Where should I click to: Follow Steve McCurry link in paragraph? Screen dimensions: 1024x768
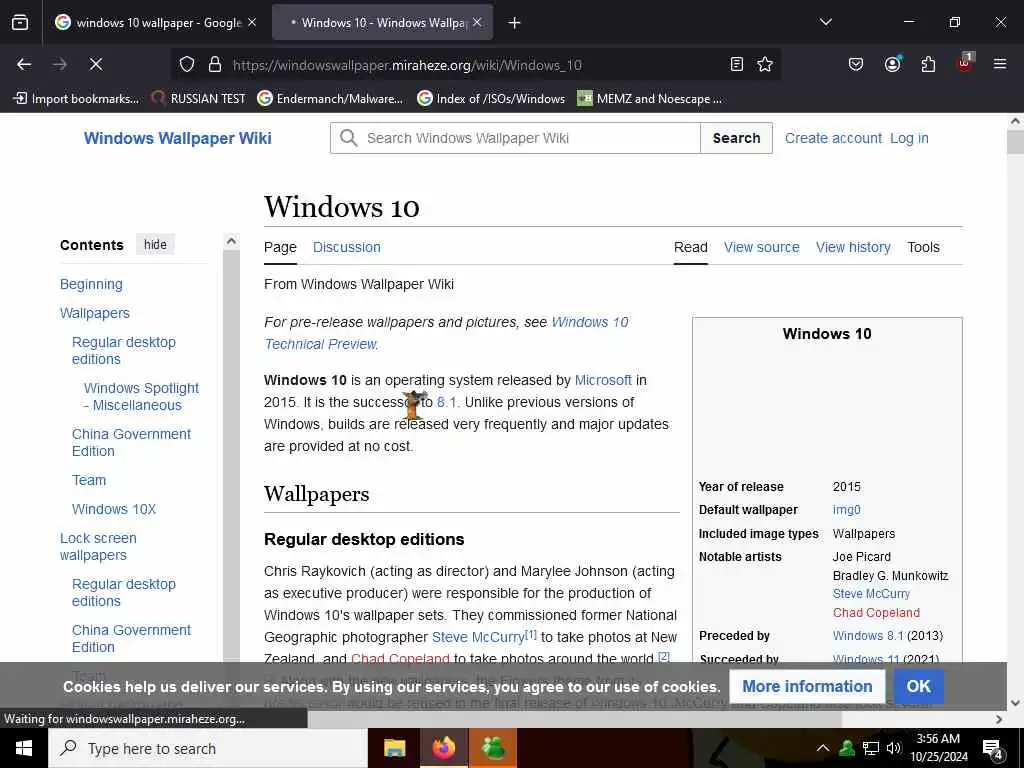(478, 637)
